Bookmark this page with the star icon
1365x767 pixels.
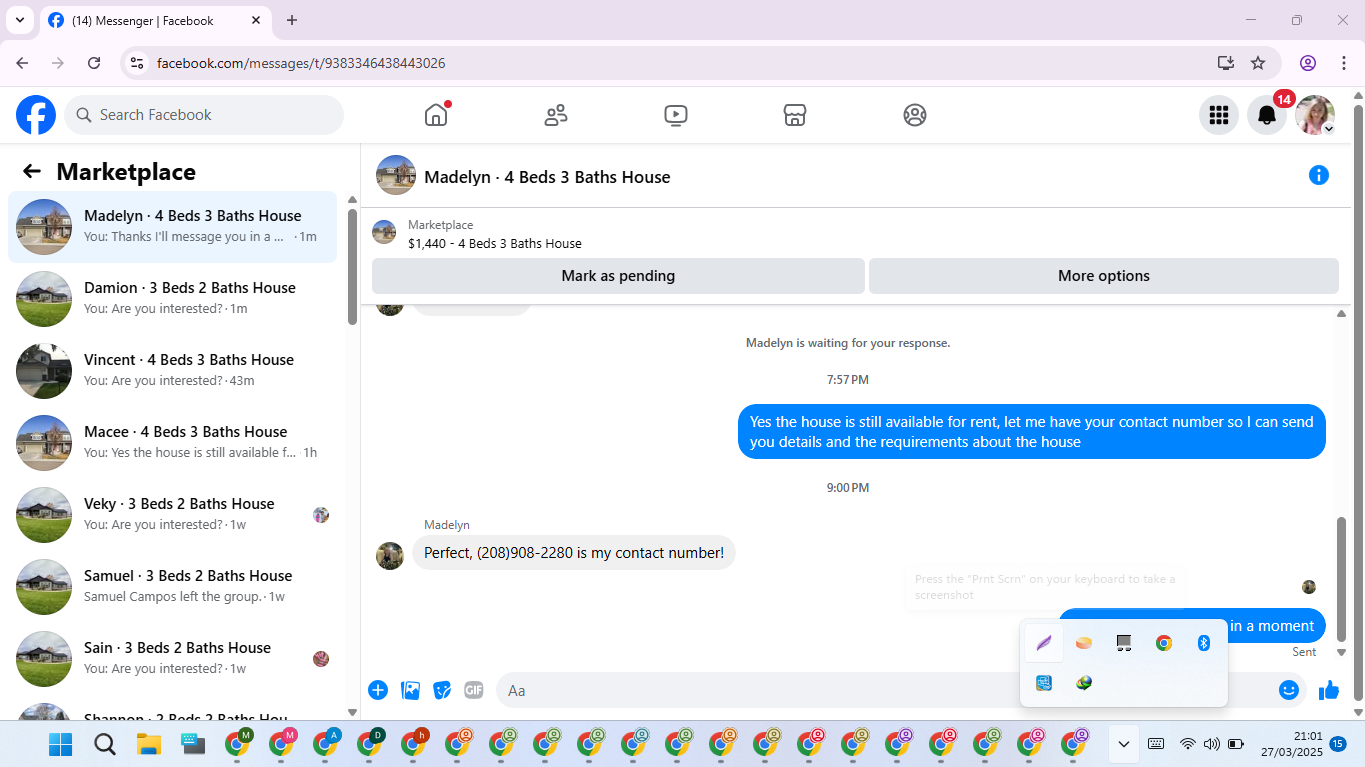[x=1258, y=63]
